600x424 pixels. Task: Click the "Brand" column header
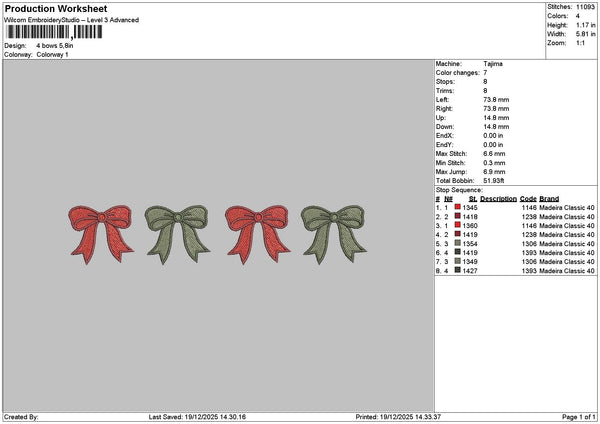[x=549, y=199]
